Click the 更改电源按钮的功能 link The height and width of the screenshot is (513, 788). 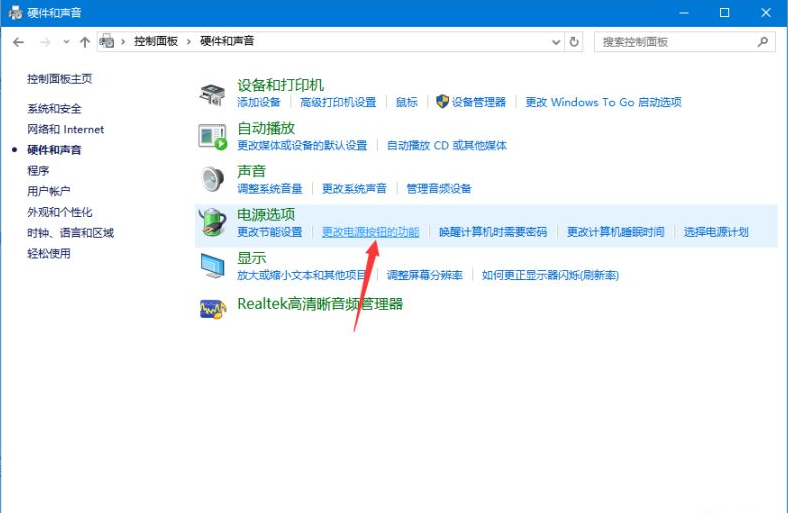click(x=370, y=232)
